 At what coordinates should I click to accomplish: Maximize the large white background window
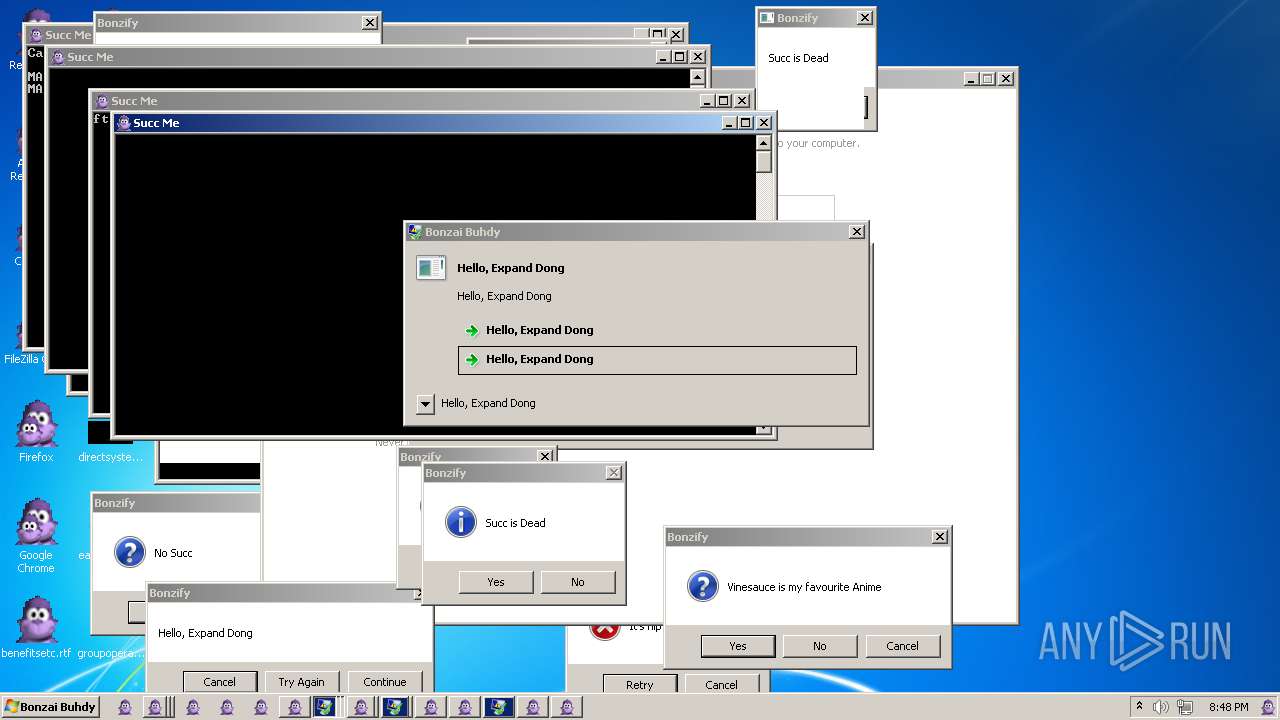988,79
